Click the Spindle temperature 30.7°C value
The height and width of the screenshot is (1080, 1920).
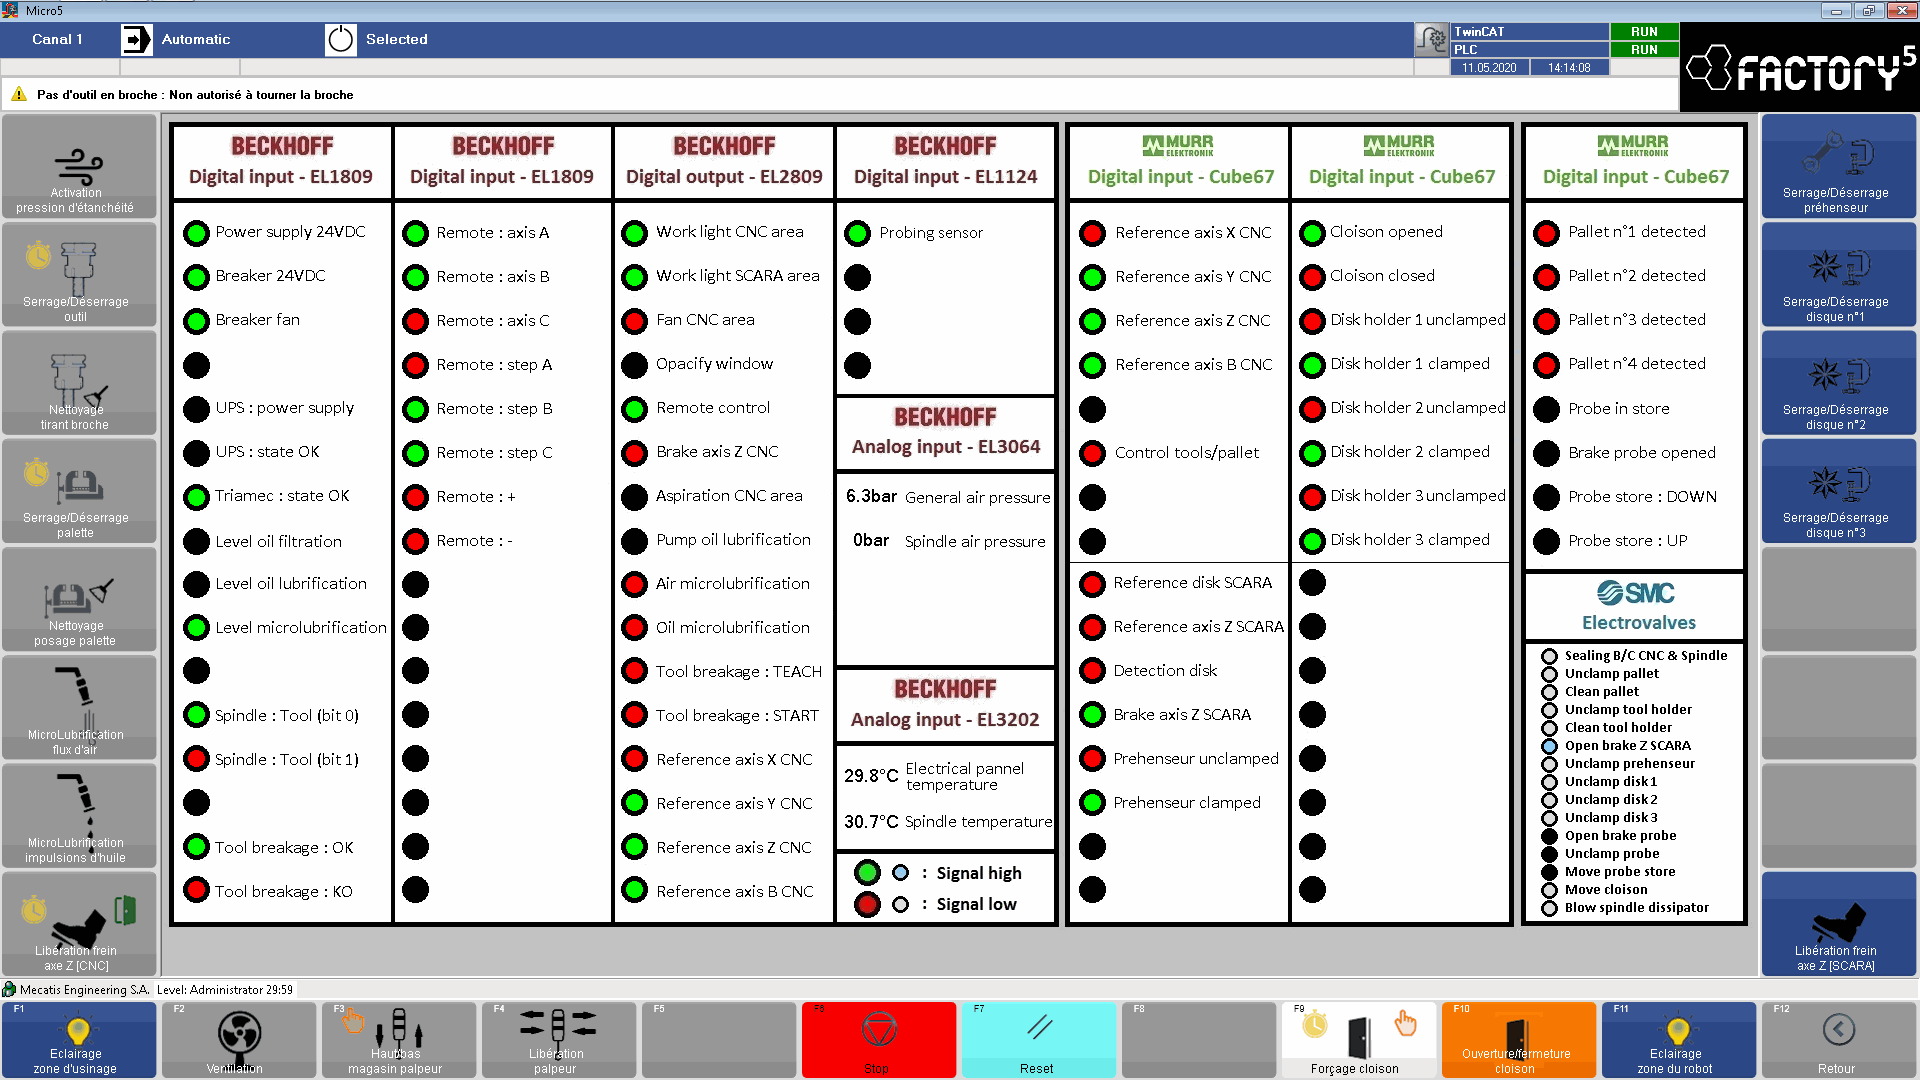pos(871,822)
